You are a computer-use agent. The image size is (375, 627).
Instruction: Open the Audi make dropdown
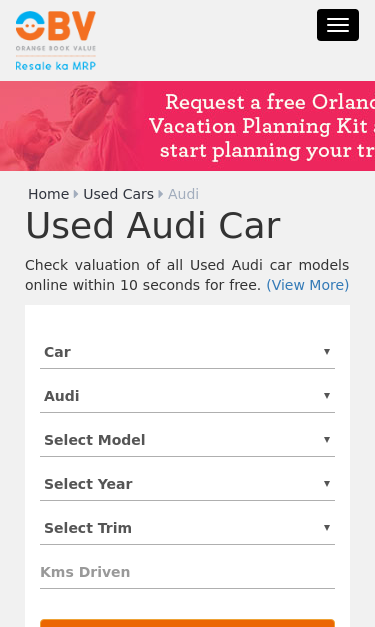click(188, 396)
